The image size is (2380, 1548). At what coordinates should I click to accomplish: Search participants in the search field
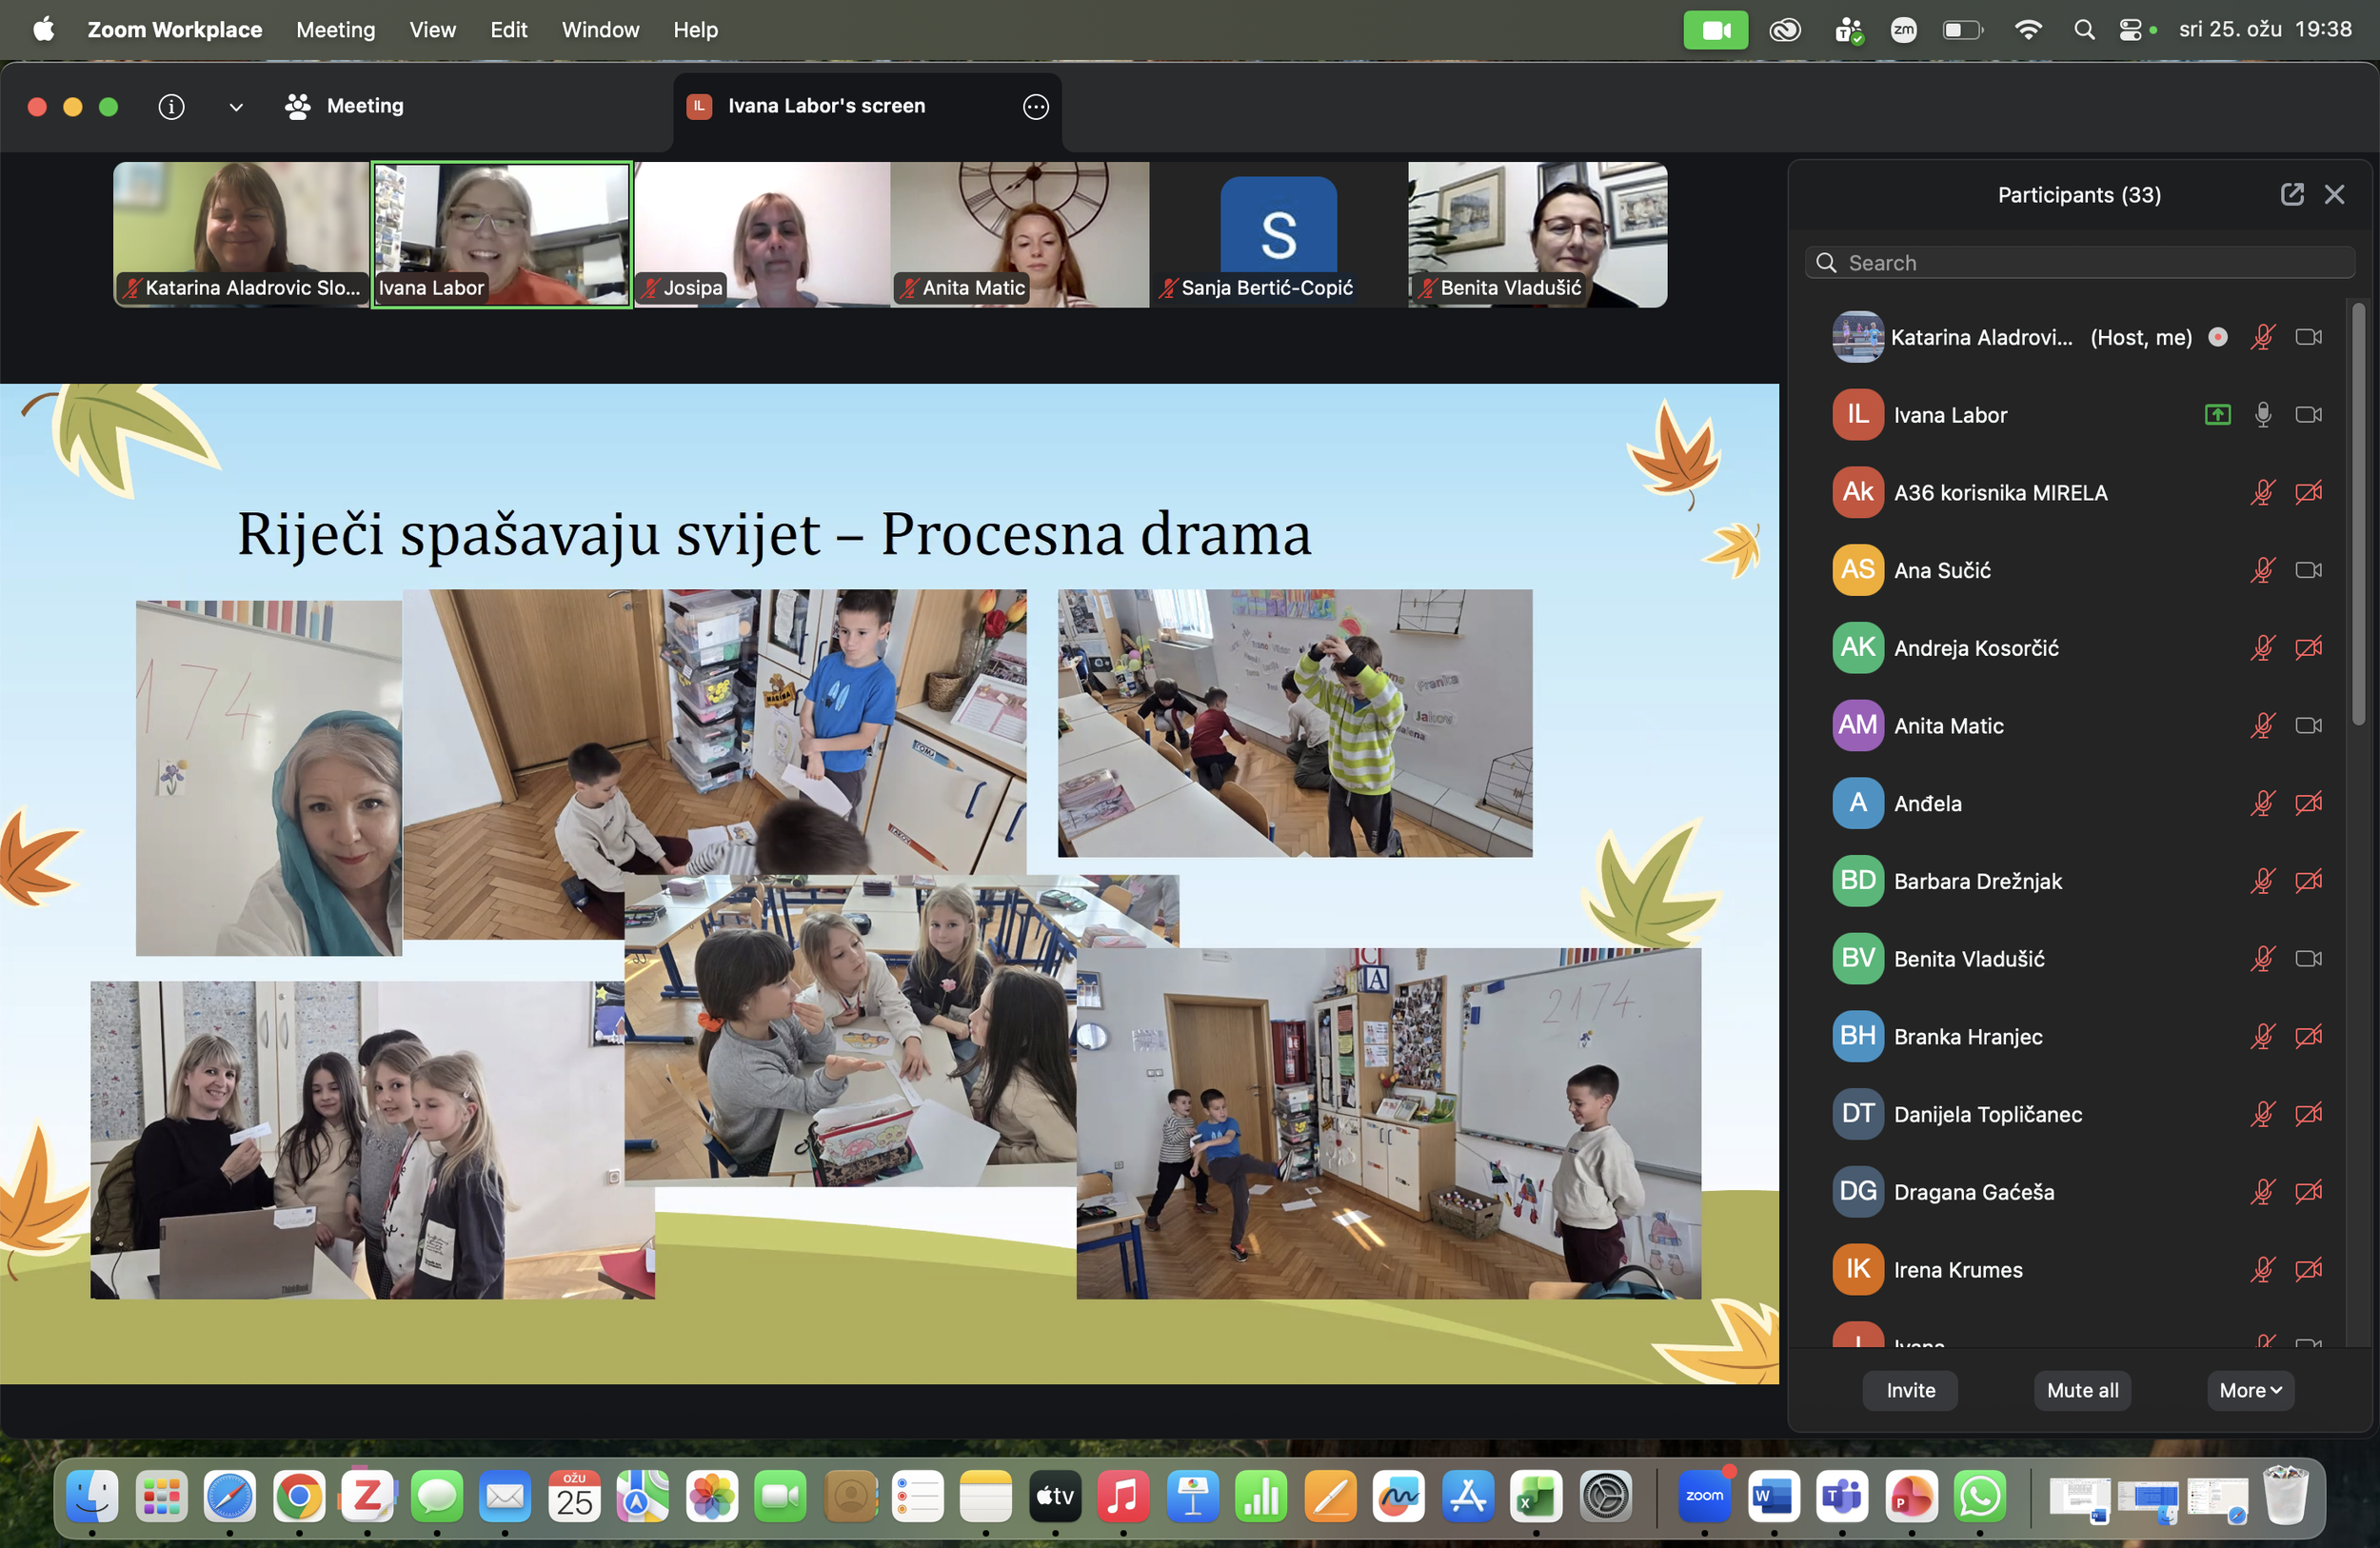pyautogui.click(x=2080, y=263)
